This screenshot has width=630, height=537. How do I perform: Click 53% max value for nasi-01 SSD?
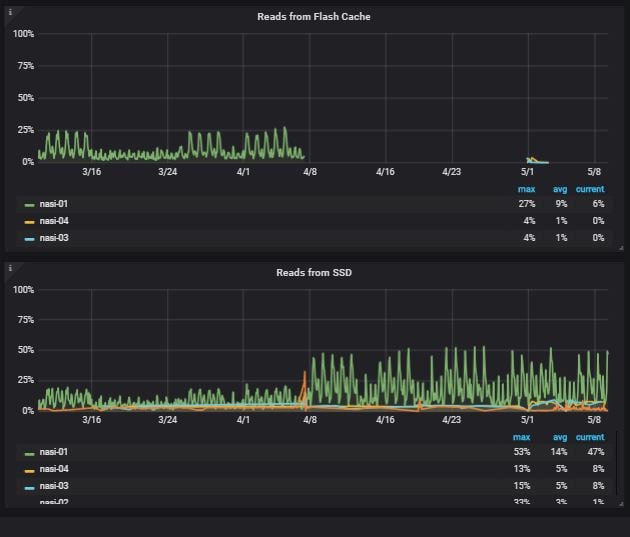(522, 452)
